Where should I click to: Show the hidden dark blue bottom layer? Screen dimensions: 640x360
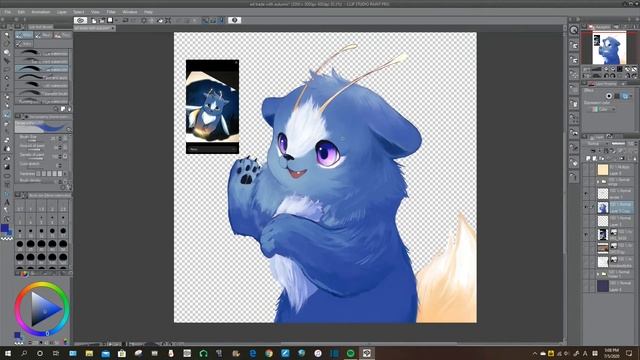click(586, 286)
